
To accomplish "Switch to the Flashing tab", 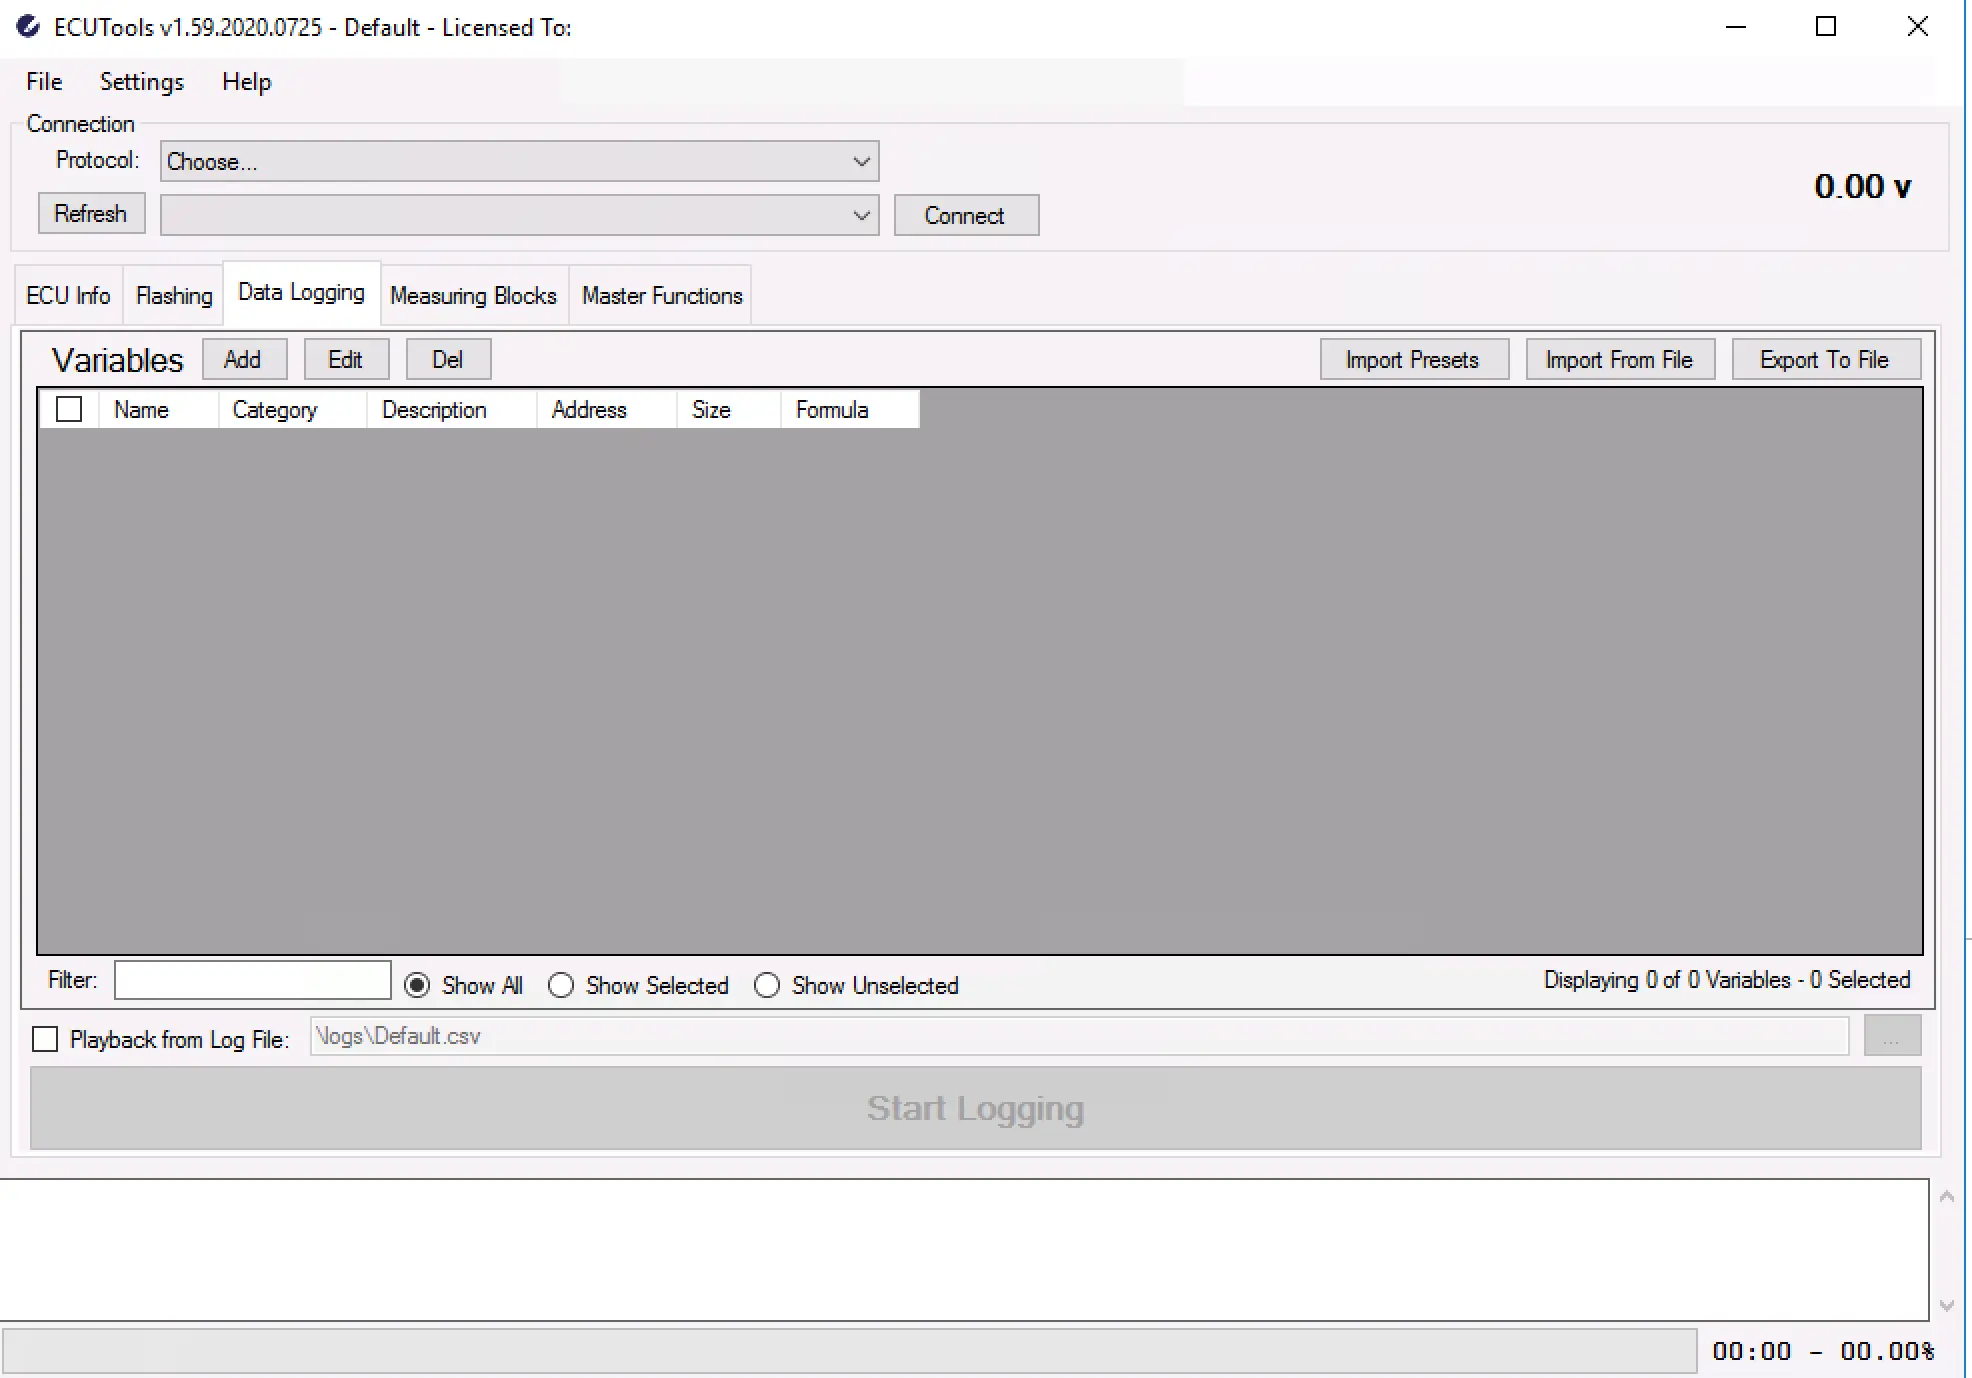I will [x=174, y=296].
